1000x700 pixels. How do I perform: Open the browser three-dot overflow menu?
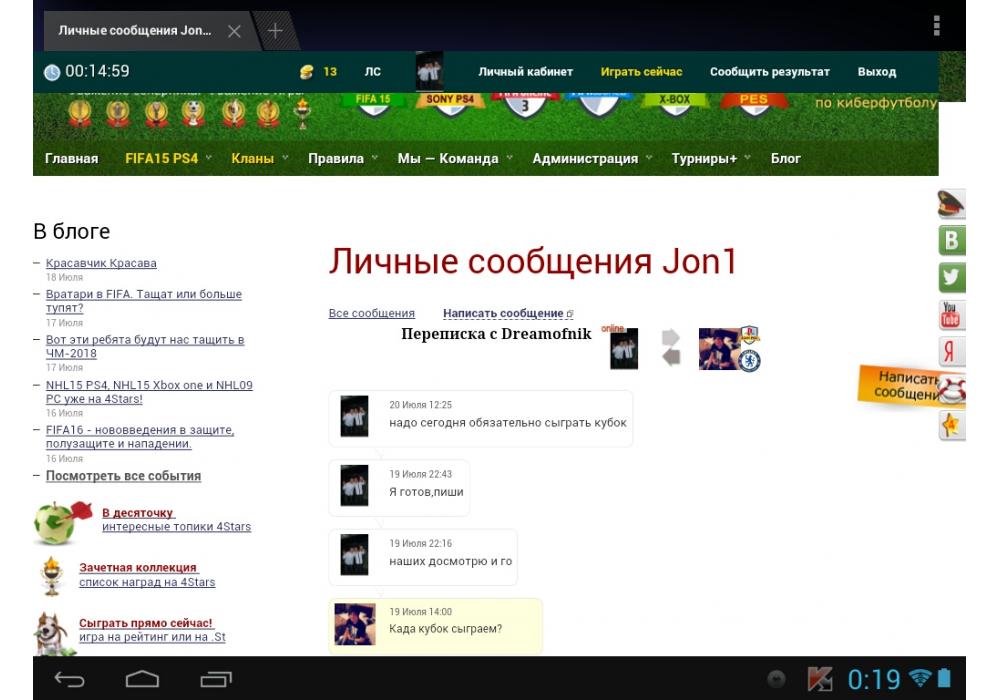click(936, 25)
